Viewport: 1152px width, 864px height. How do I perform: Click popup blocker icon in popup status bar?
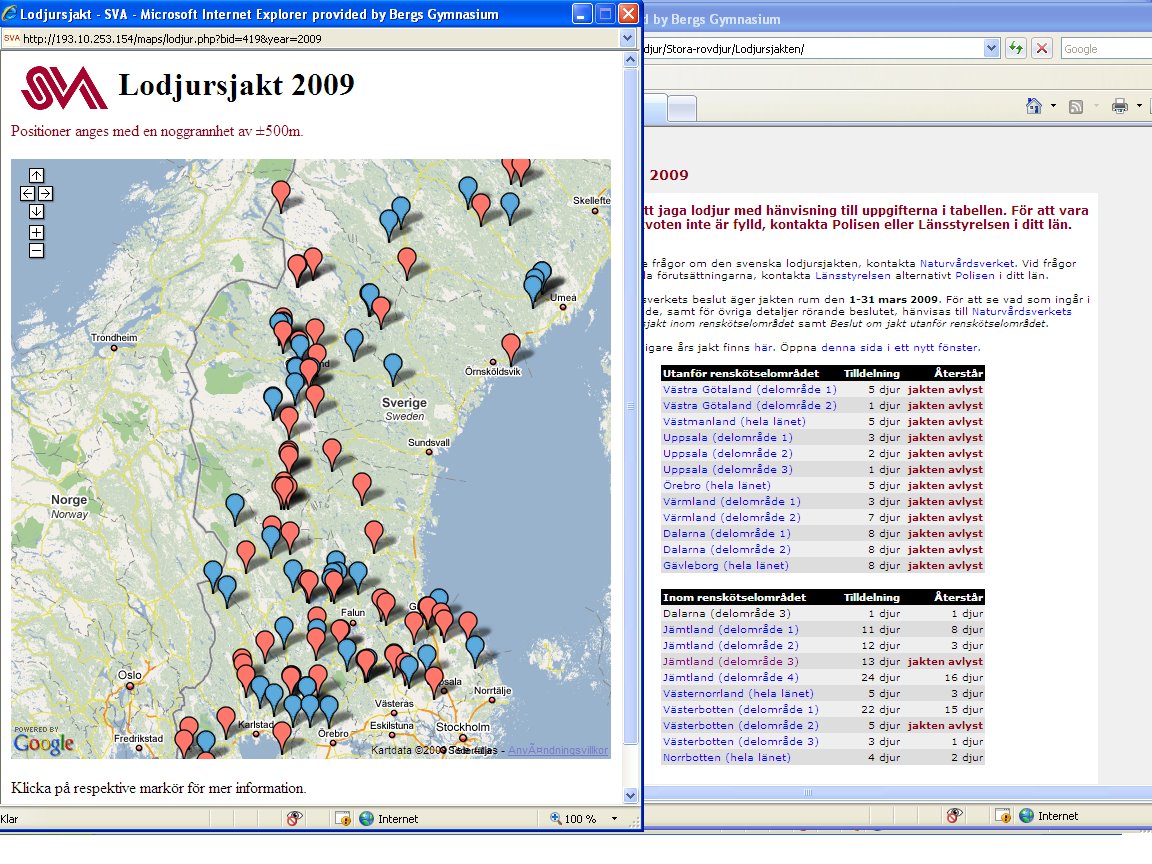click(x=294, y=818)
